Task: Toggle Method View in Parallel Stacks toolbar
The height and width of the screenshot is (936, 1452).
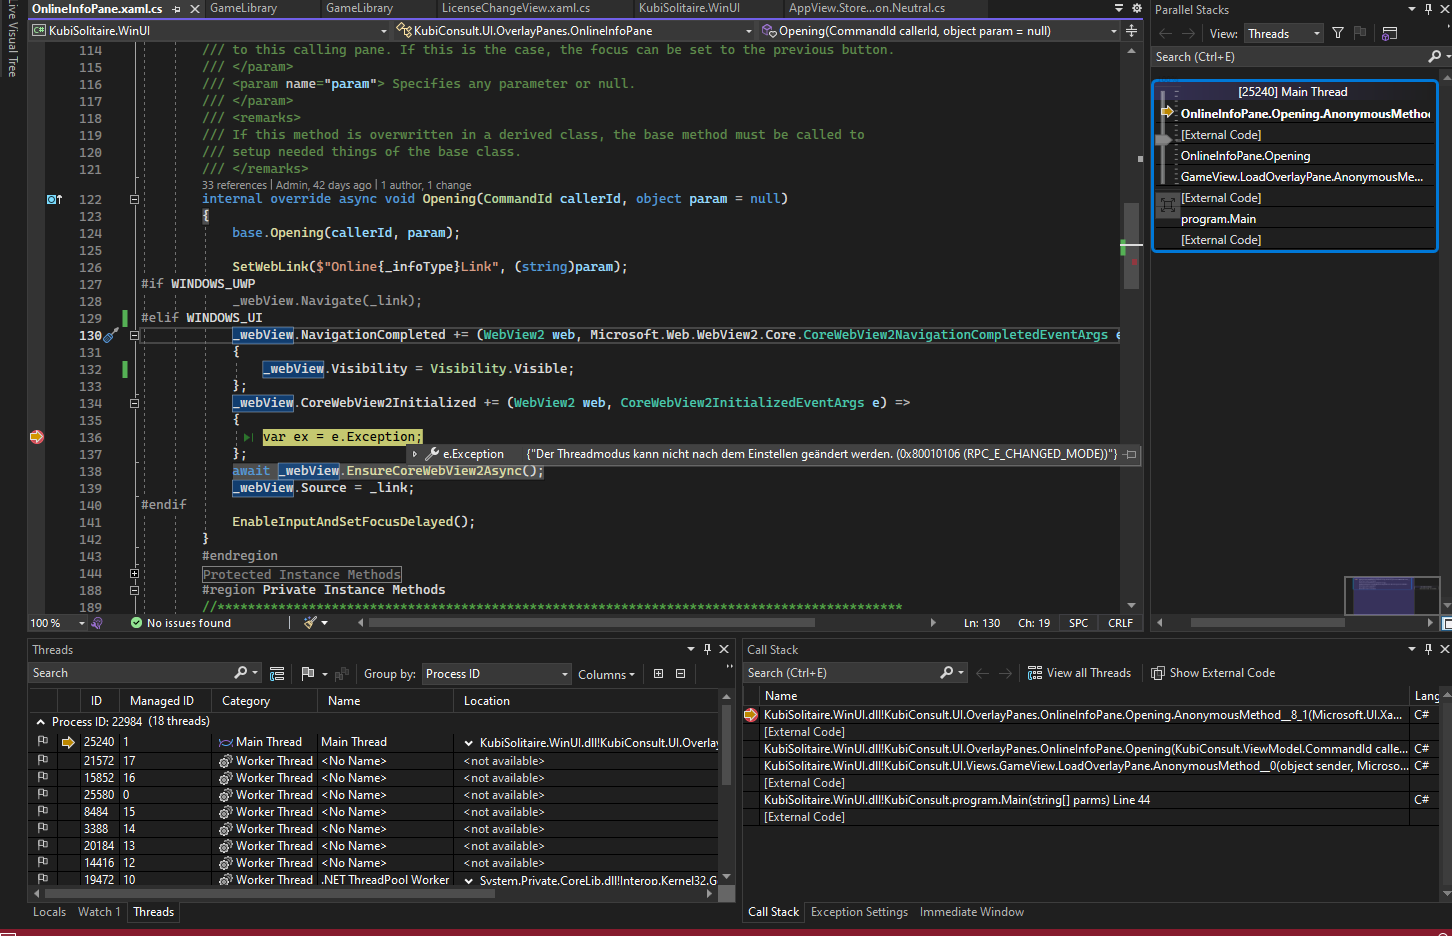Action: pos(1389,33)
